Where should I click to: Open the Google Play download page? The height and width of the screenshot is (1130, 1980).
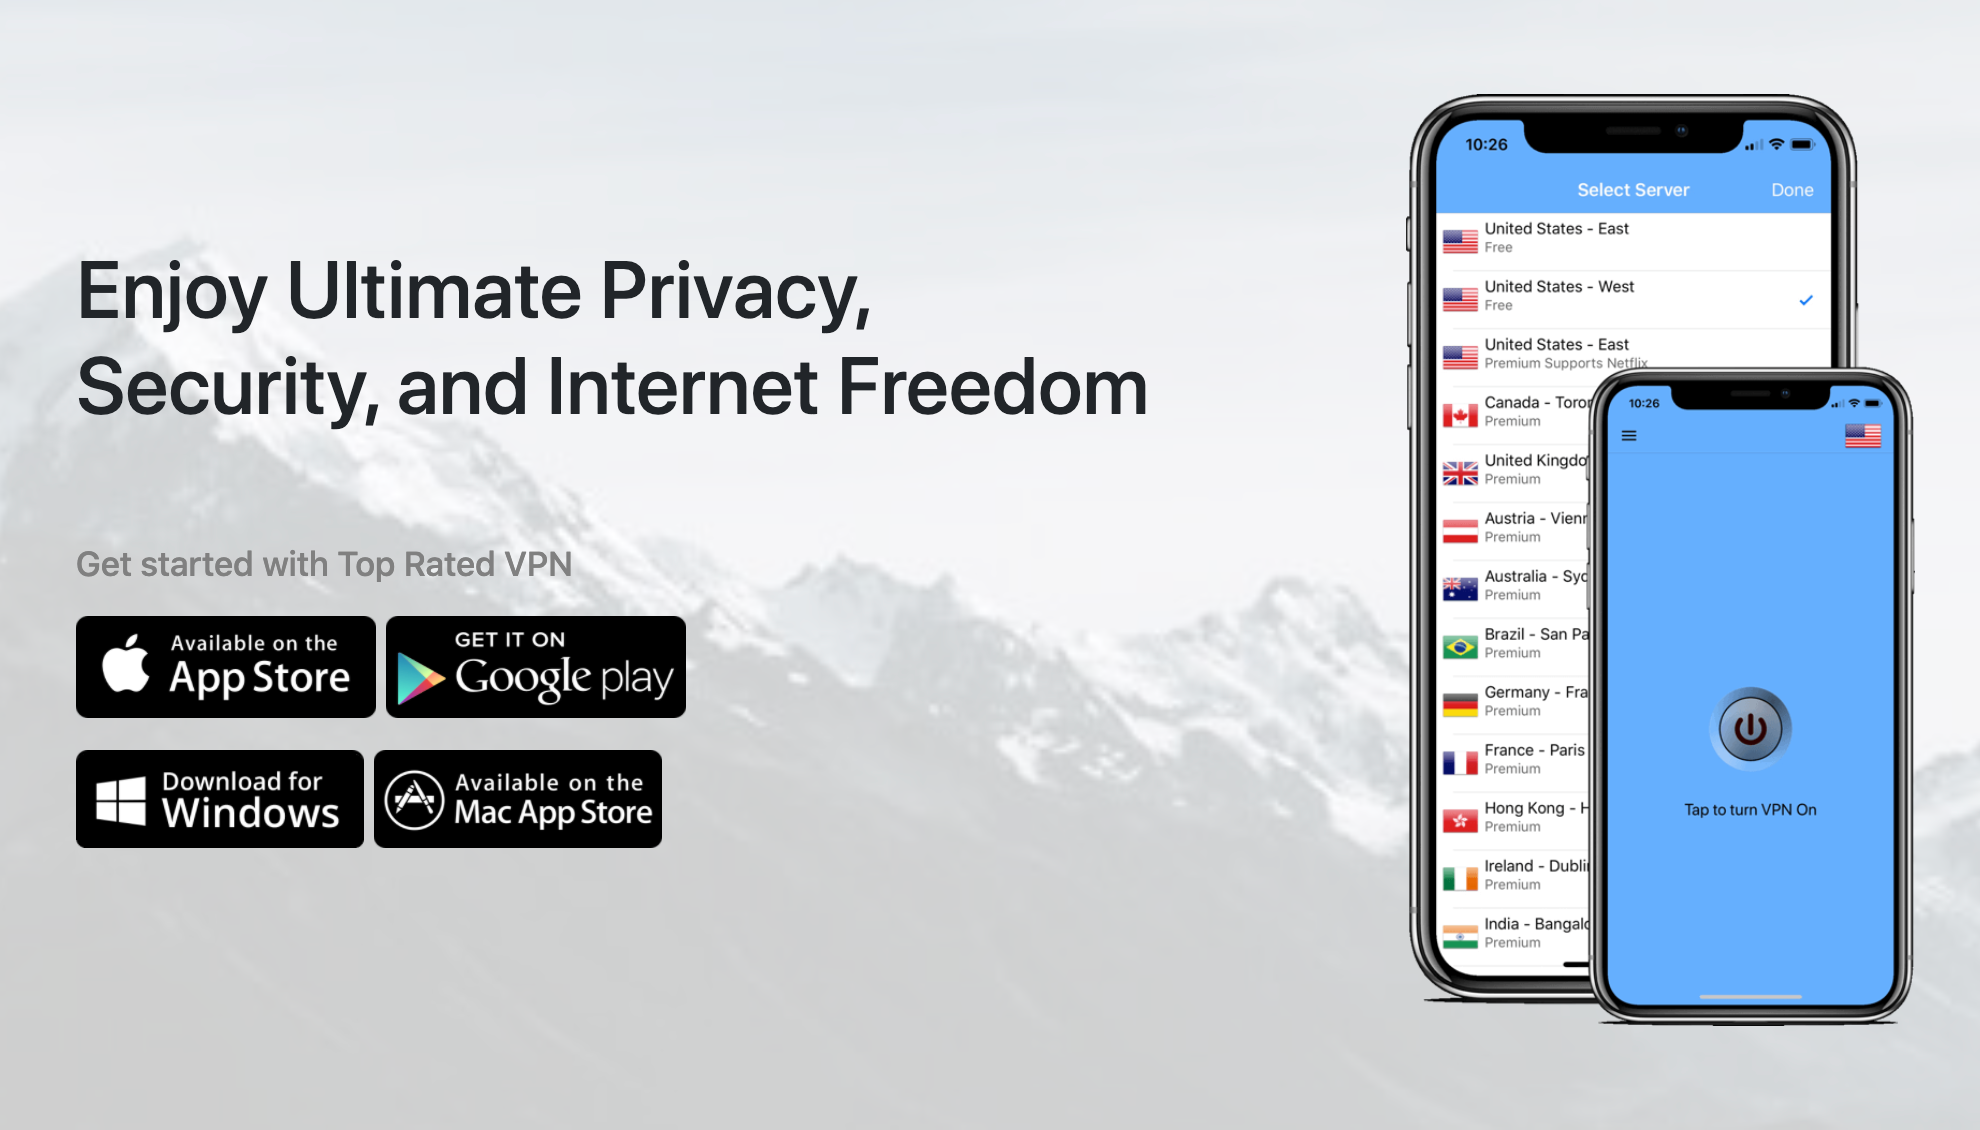click(x=534, y=665)
